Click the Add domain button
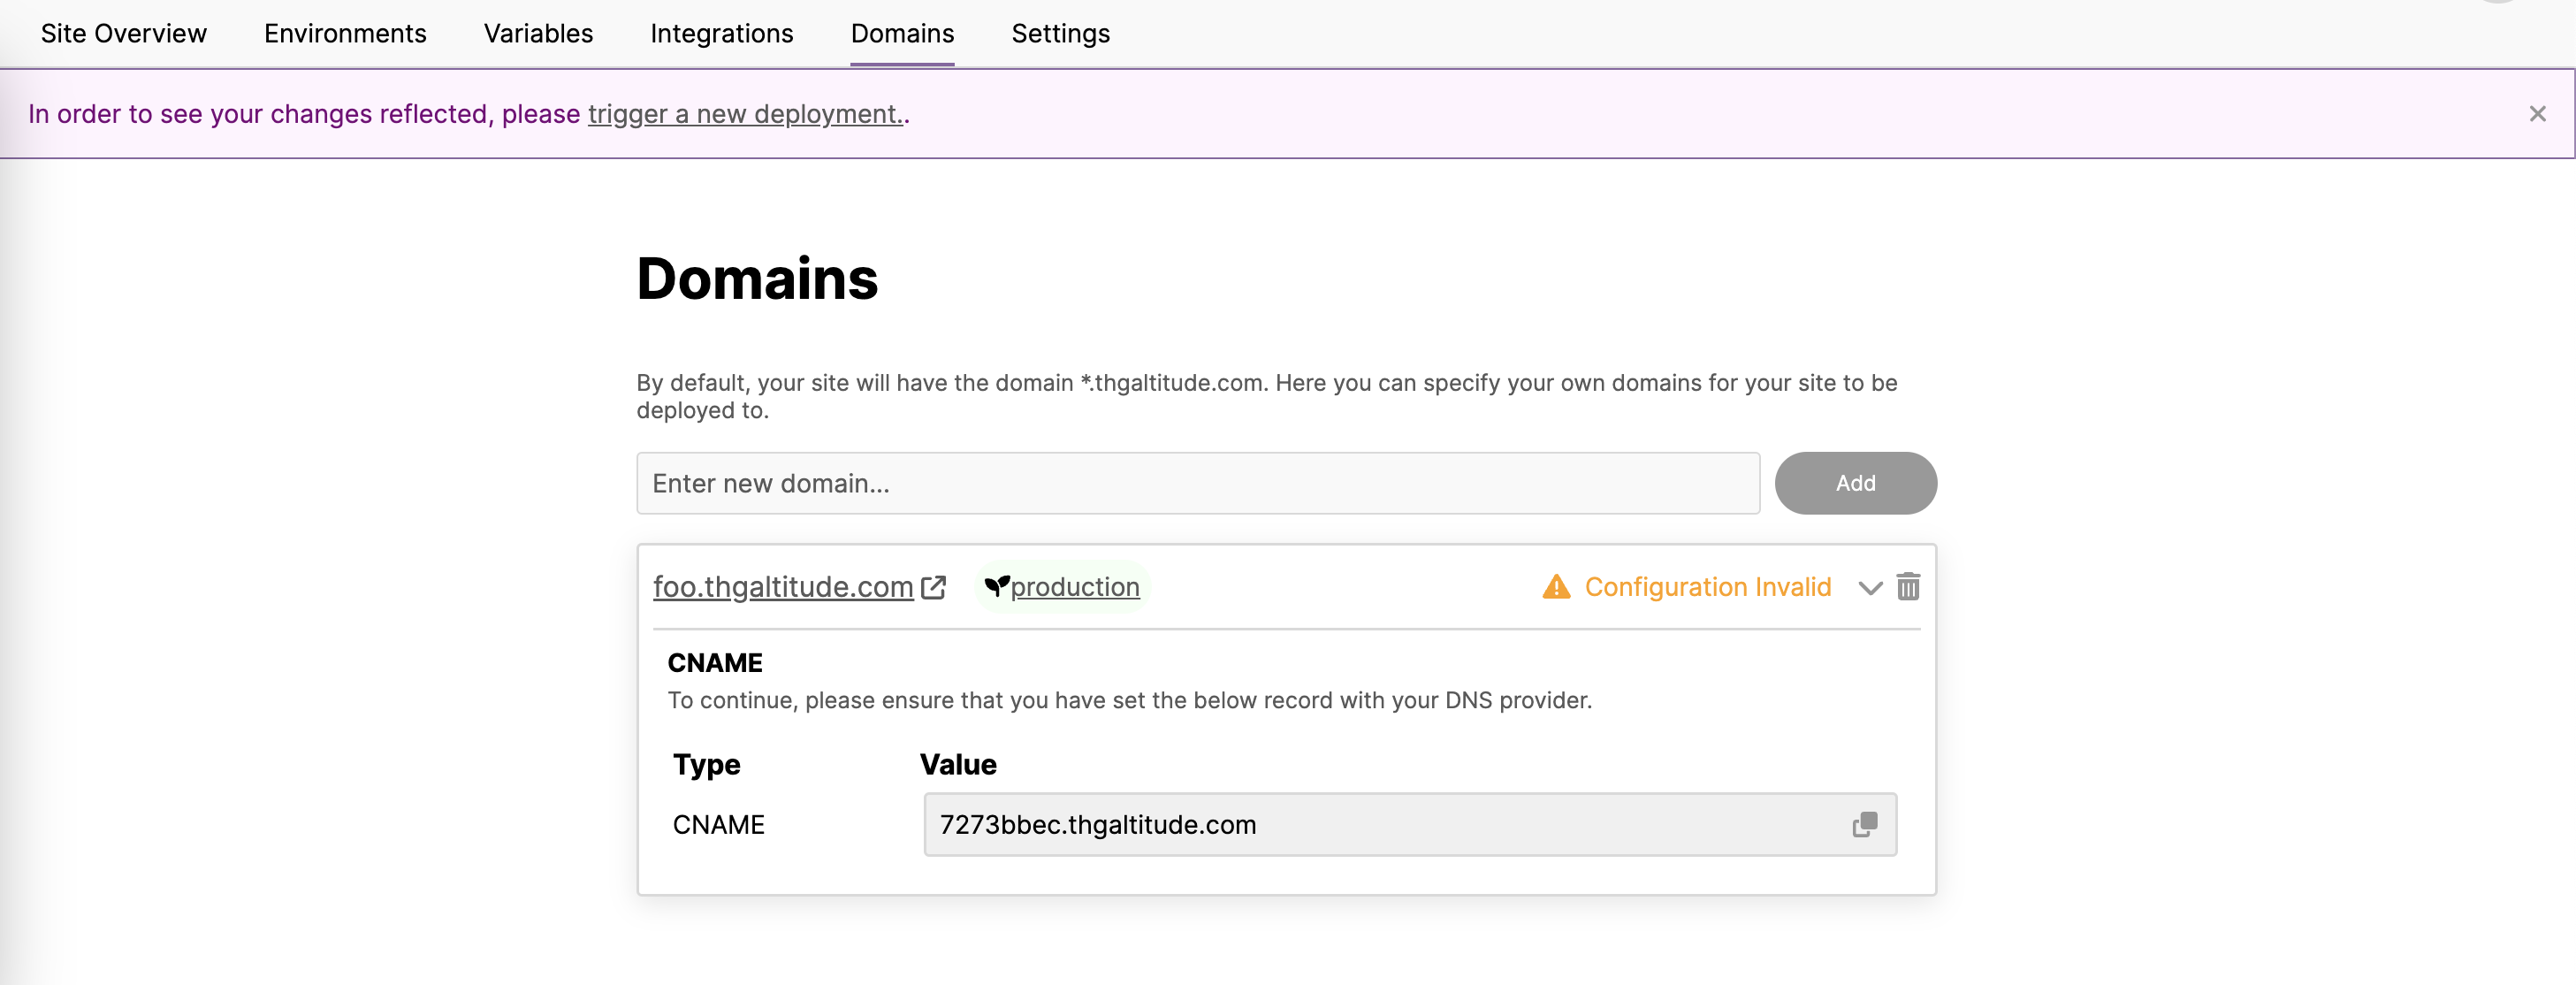 (1855, 483)
